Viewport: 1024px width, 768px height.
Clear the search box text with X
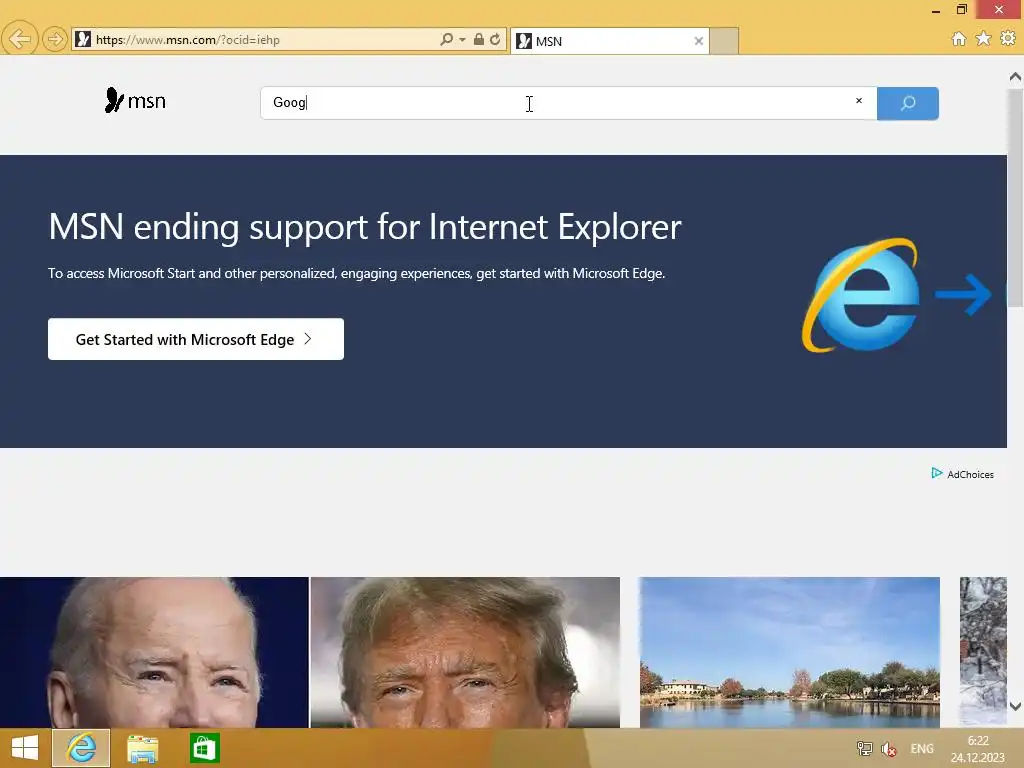click(x=859, y=101)
